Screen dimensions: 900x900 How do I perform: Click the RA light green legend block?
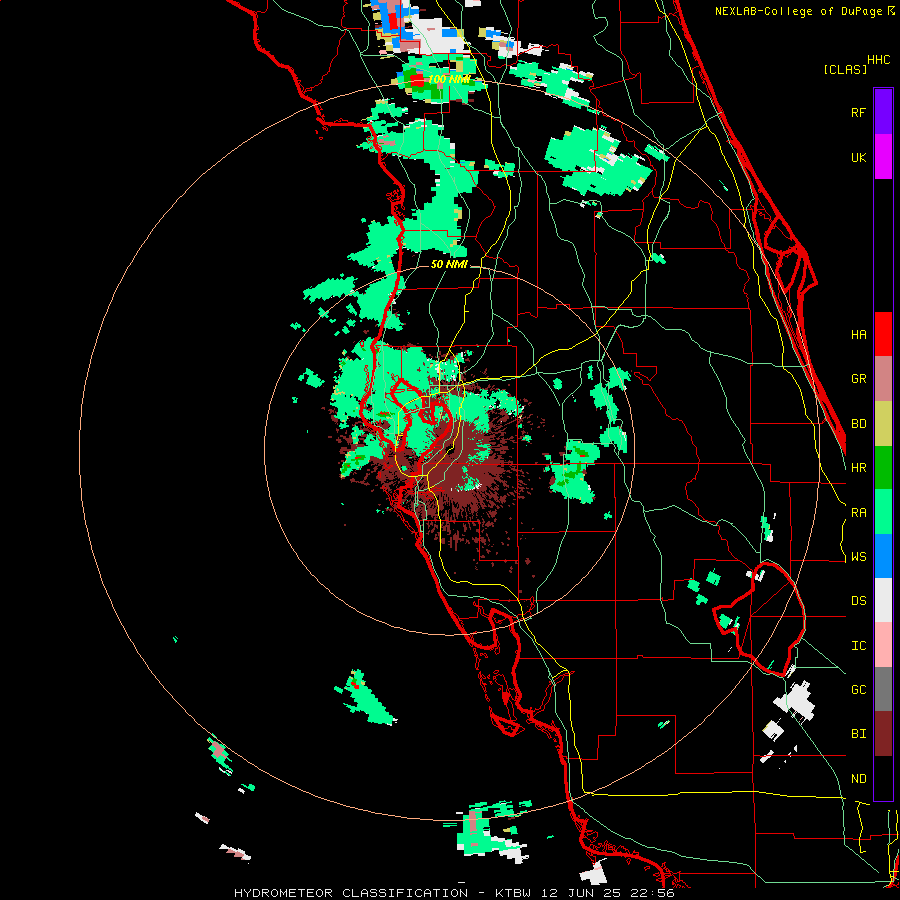883,512
